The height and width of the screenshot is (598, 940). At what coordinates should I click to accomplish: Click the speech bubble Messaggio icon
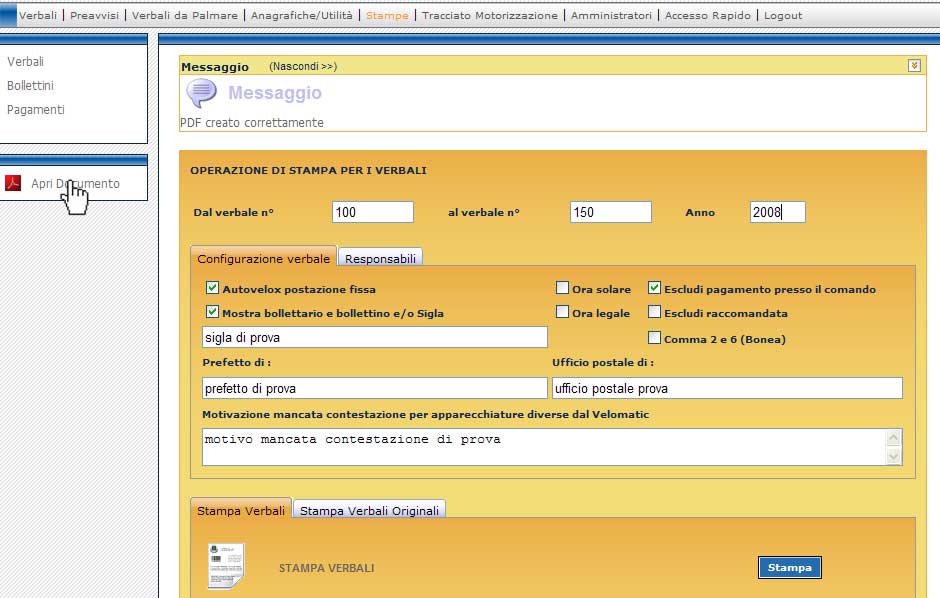(x=201, y=93)
